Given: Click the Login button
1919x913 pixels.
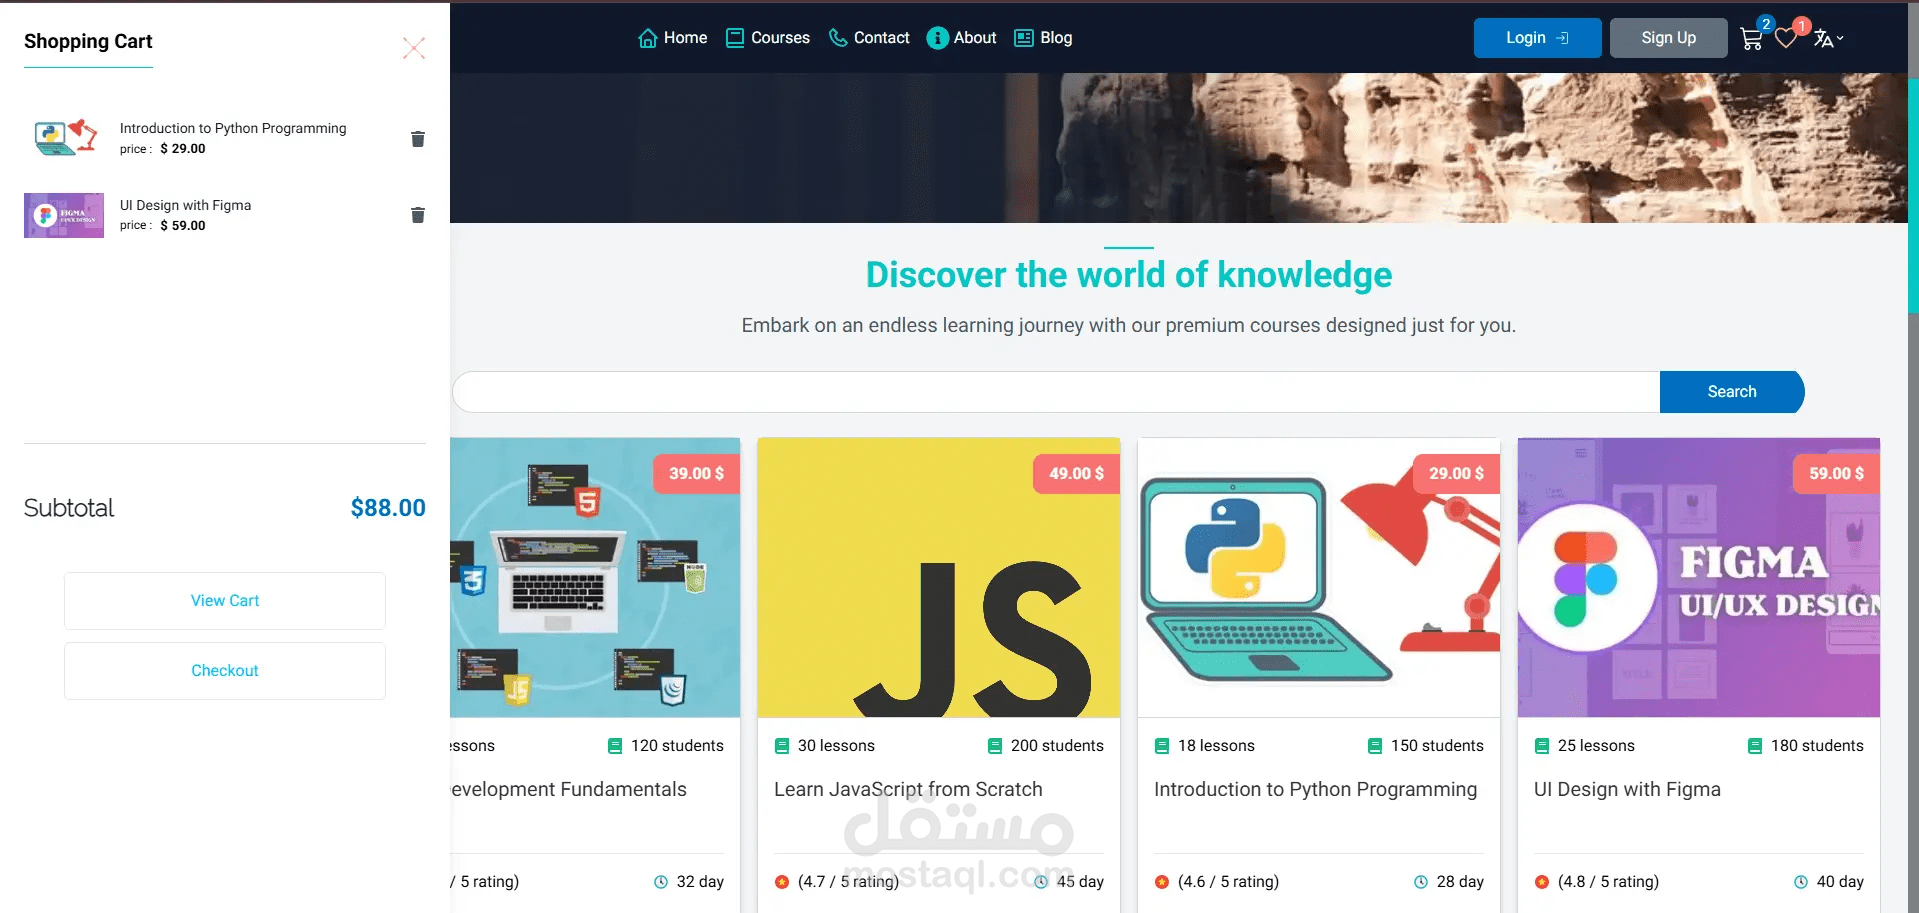Looking at the screenshot, I should point(1537,38).
